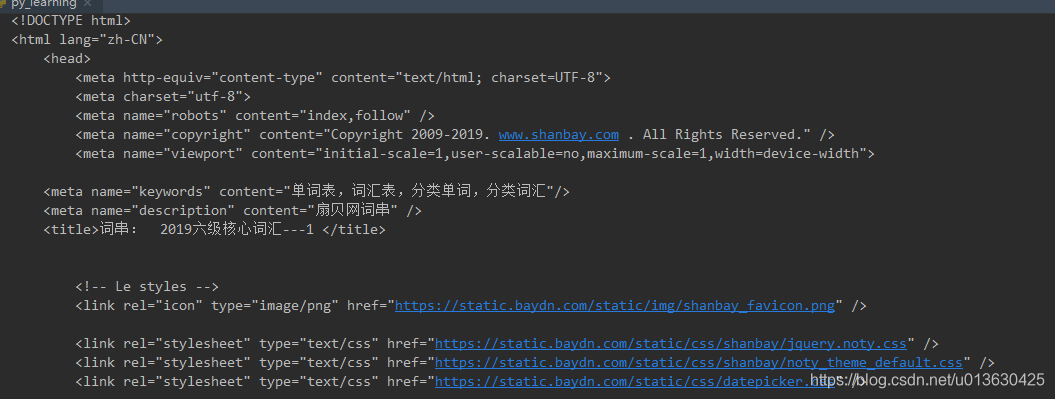Open the datepicker css URL link

click(634, 382)
